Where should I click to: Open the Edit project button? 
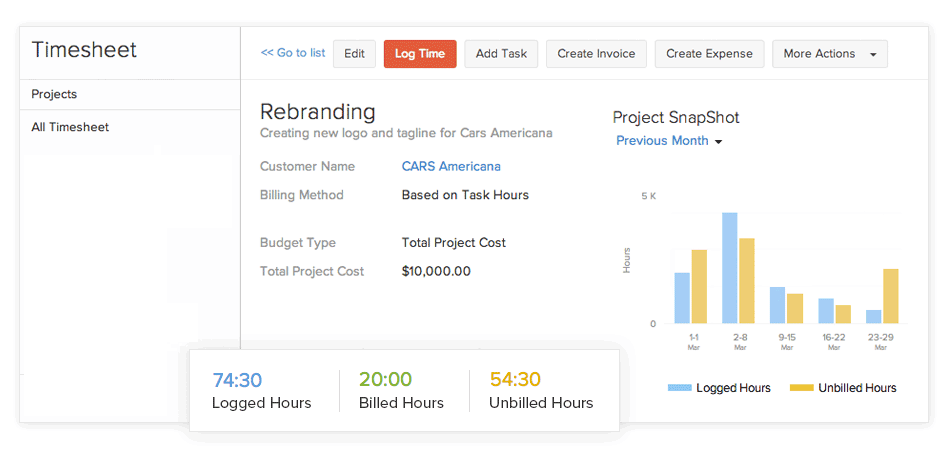click(x=354, y=54)
